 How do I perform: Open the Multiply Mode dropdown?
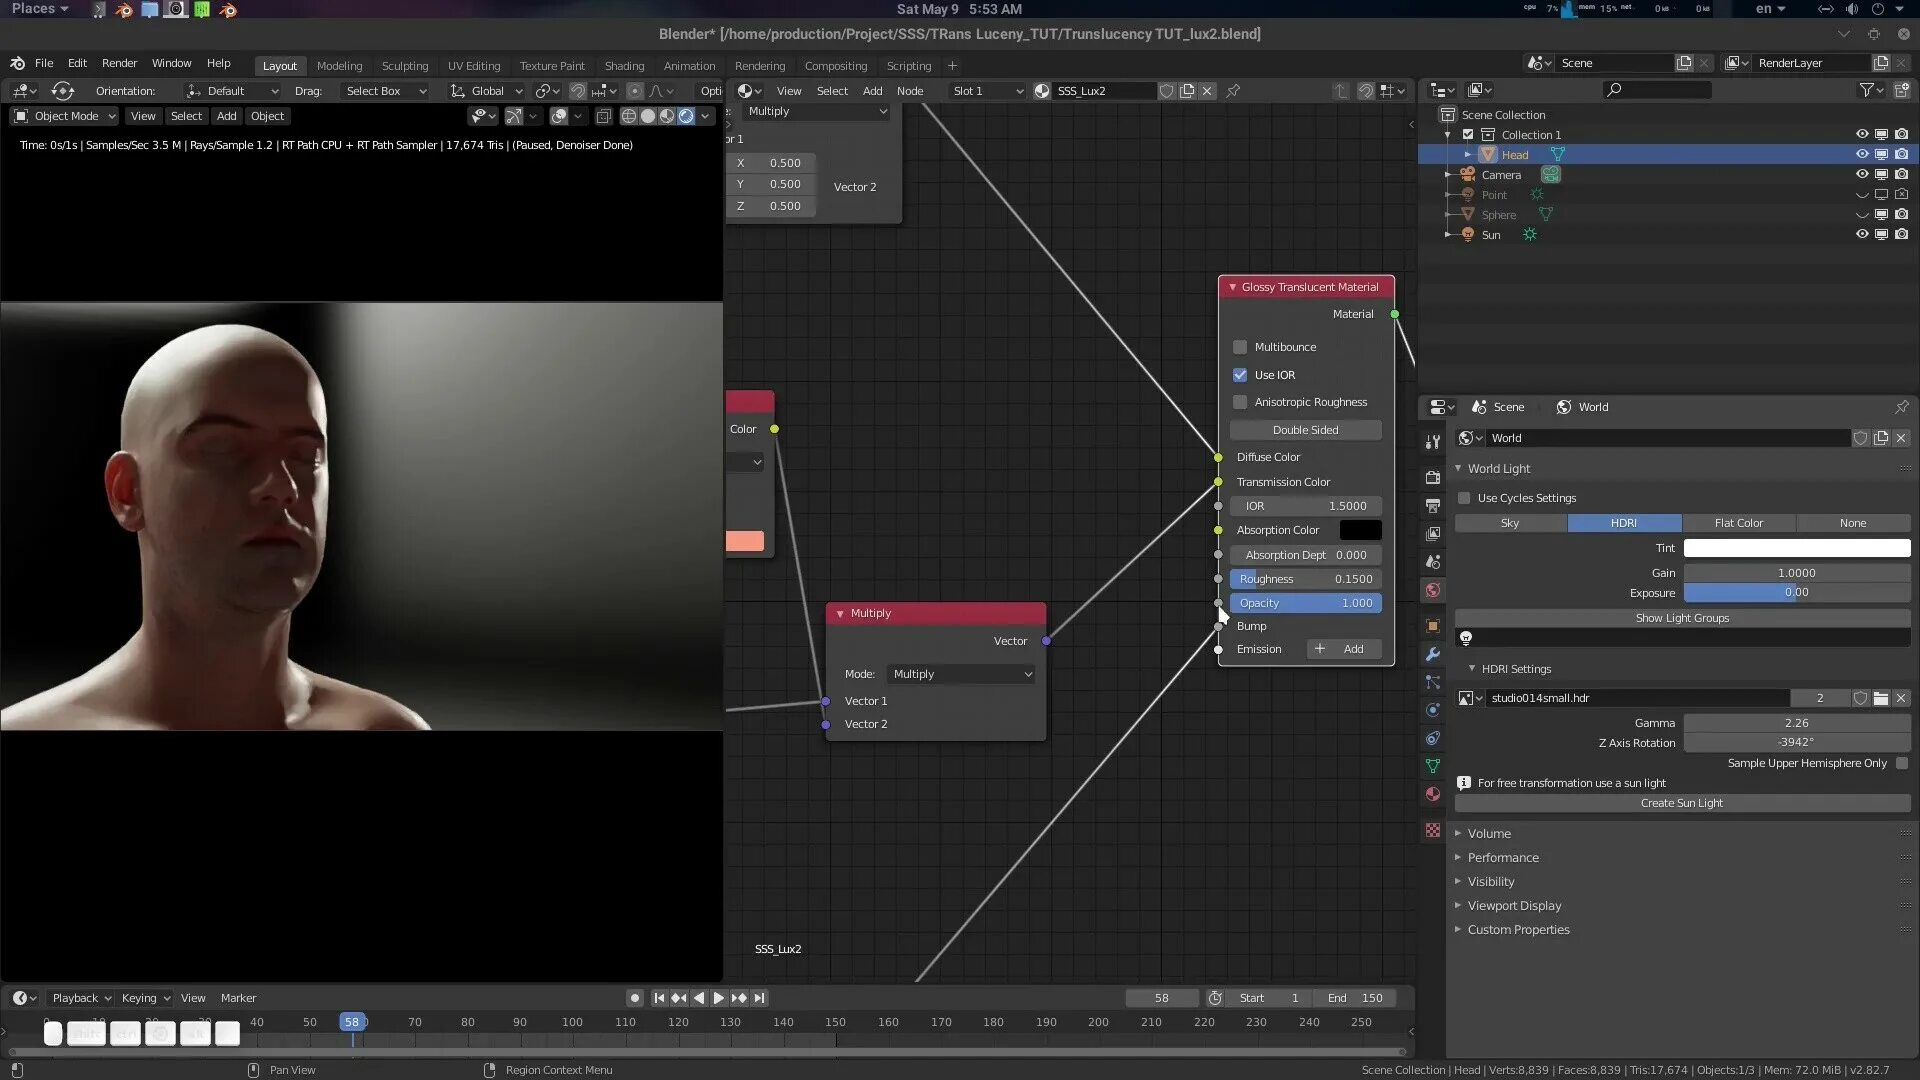click(x=961, y=674)
